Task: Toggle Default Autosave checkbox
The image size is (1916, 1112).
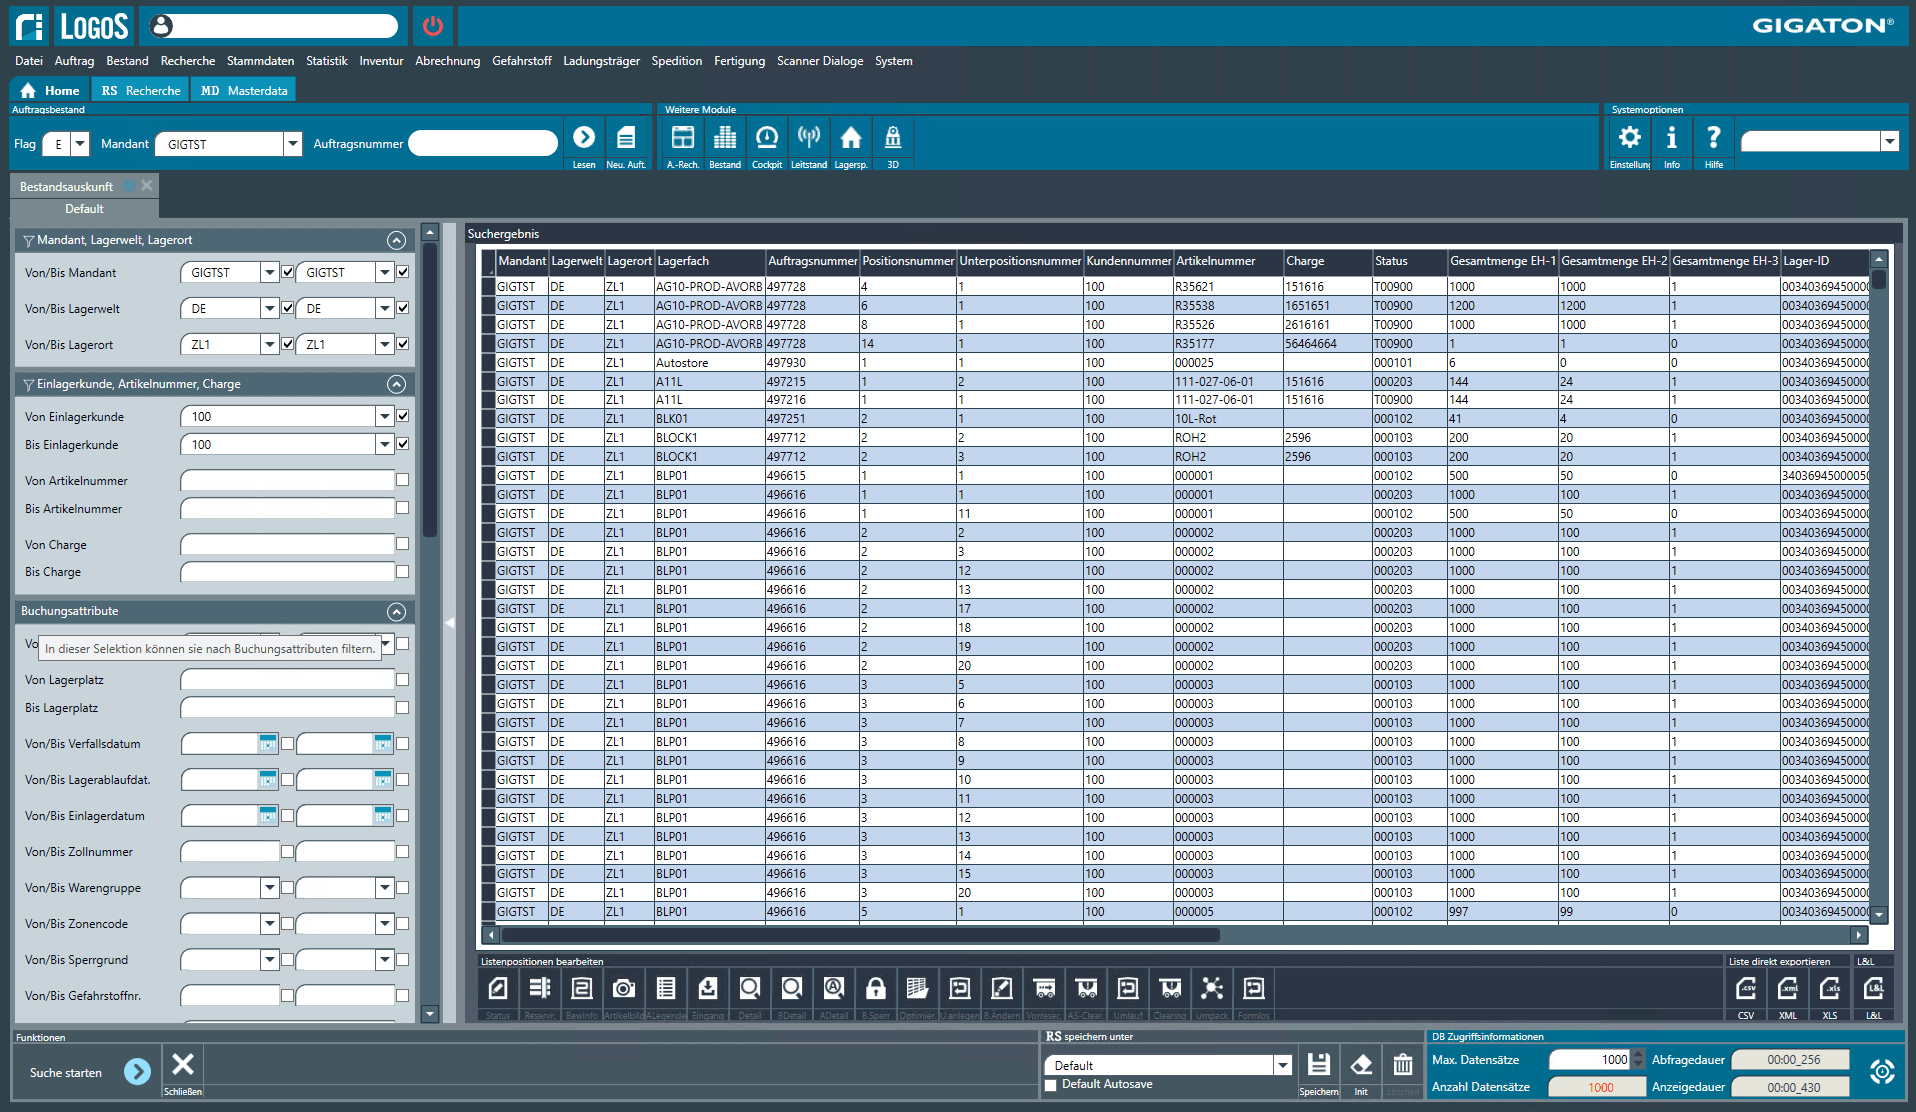Action: 1050,1085
